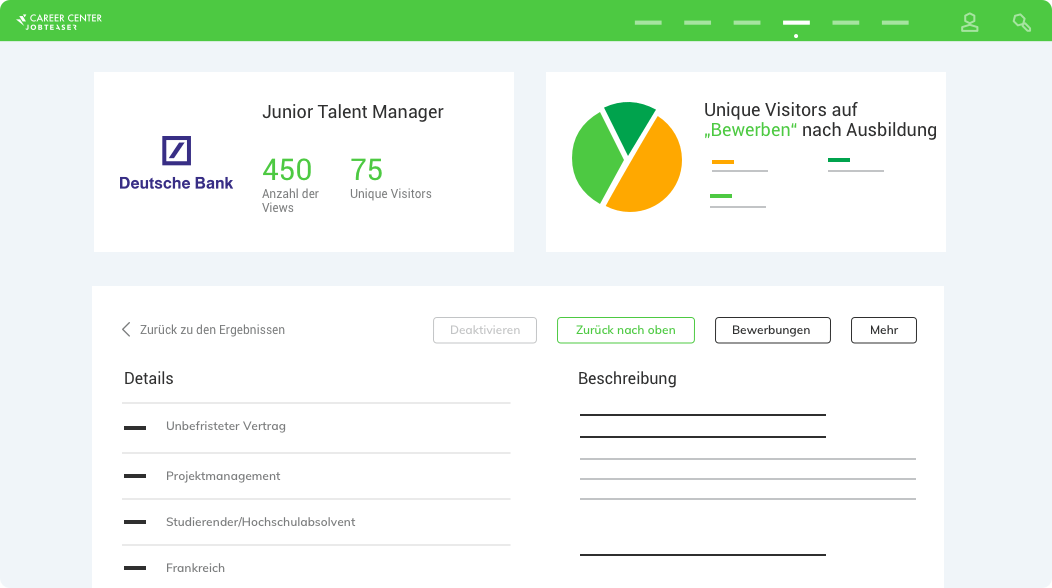This screenshot has height=588, width=1052.
Task: Click the 450 views count
Action: 287,170
